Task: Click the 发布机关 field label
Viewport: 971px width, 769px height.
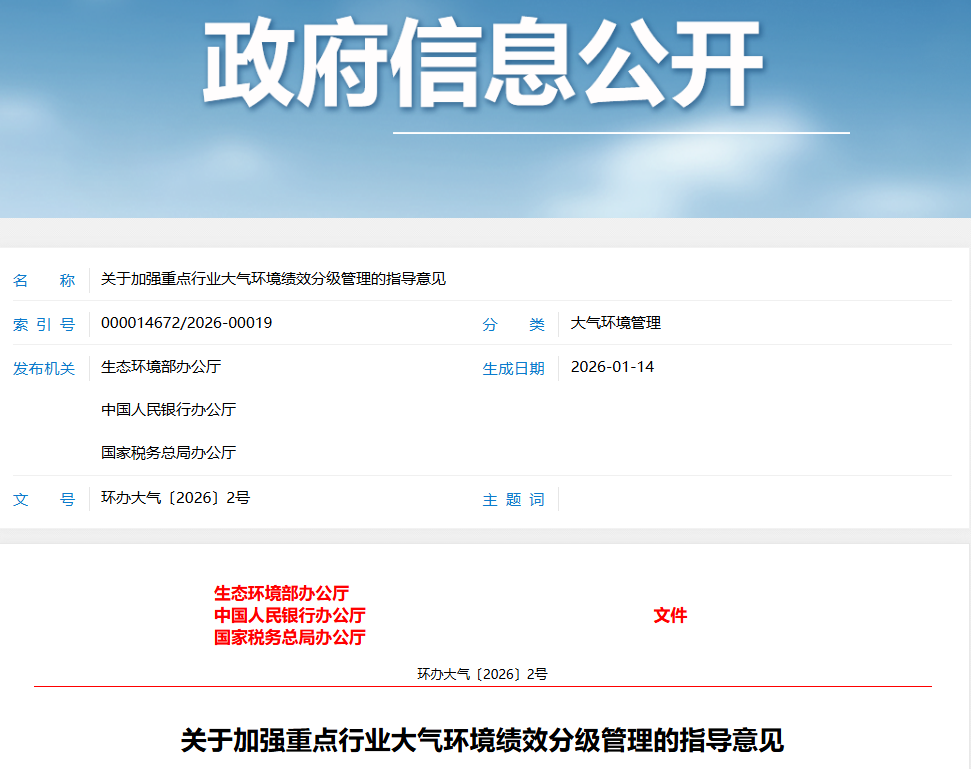Action: (x=44, y=366)
